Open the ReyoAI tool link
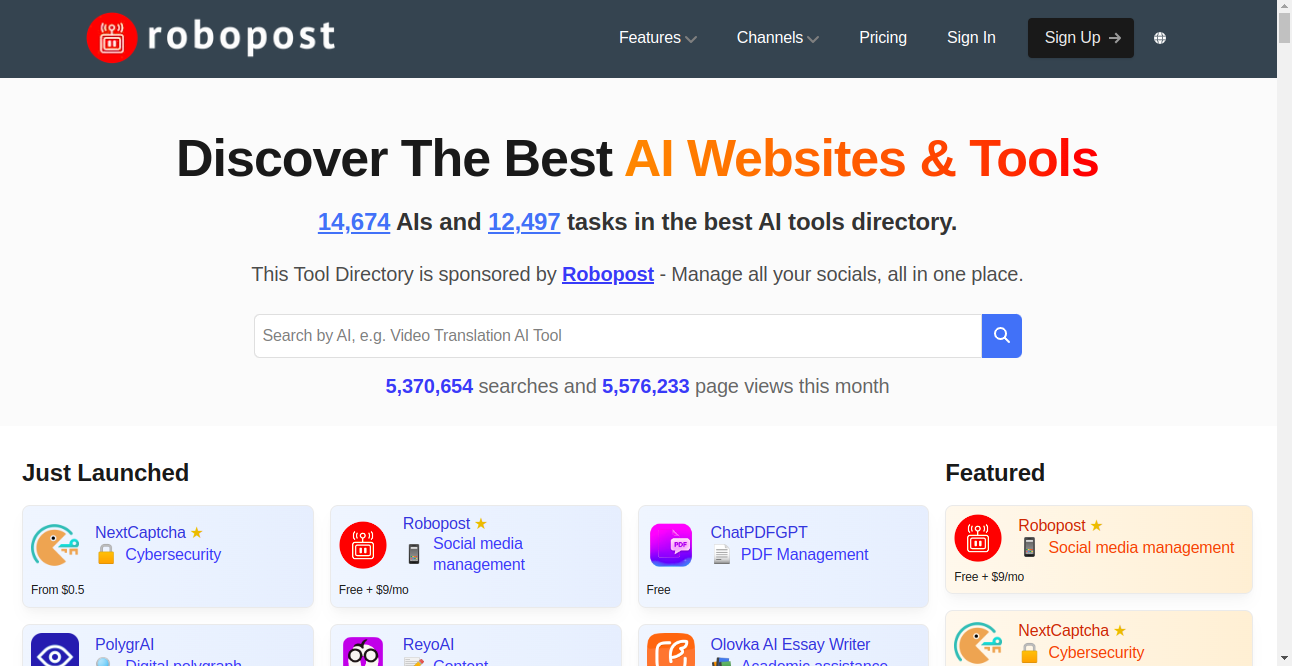The height and width of the screenshot is (666, 1292). click(x=429, y=645)
